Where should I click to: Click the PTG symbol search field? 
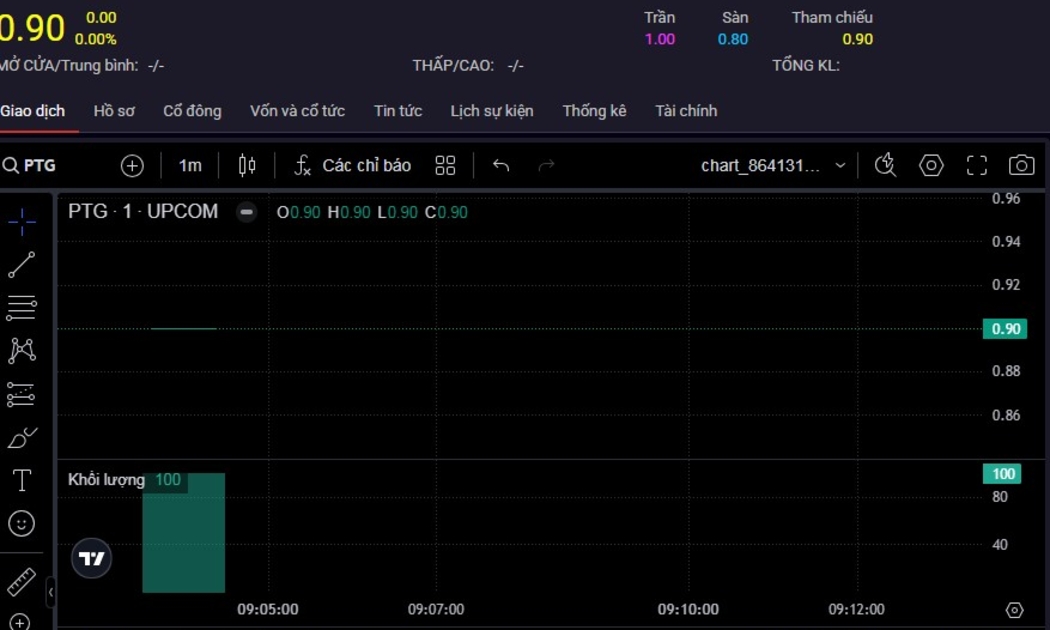[40, 165]
